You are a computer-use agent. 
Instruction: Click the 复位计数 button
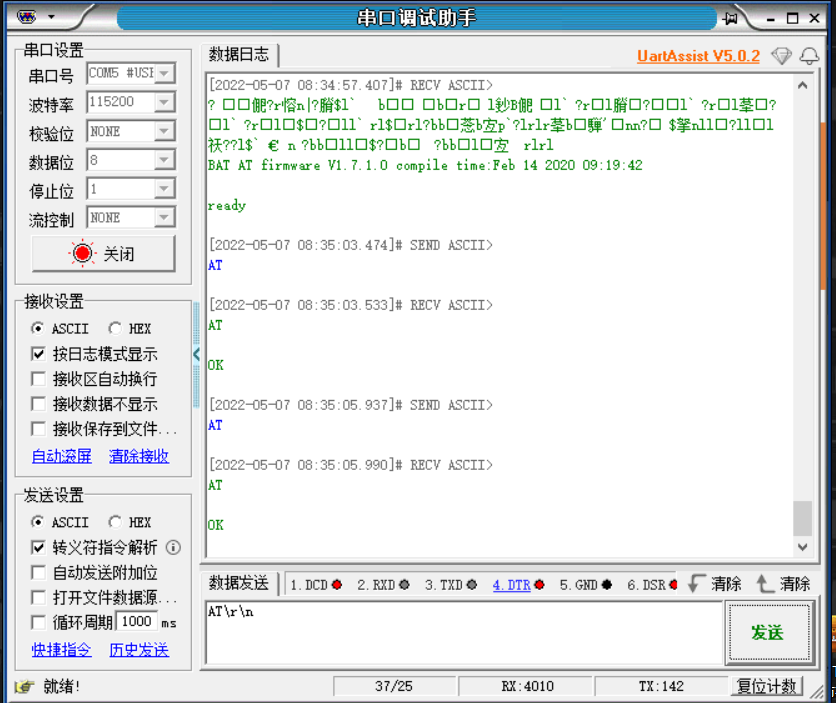[x=766, y=686]
